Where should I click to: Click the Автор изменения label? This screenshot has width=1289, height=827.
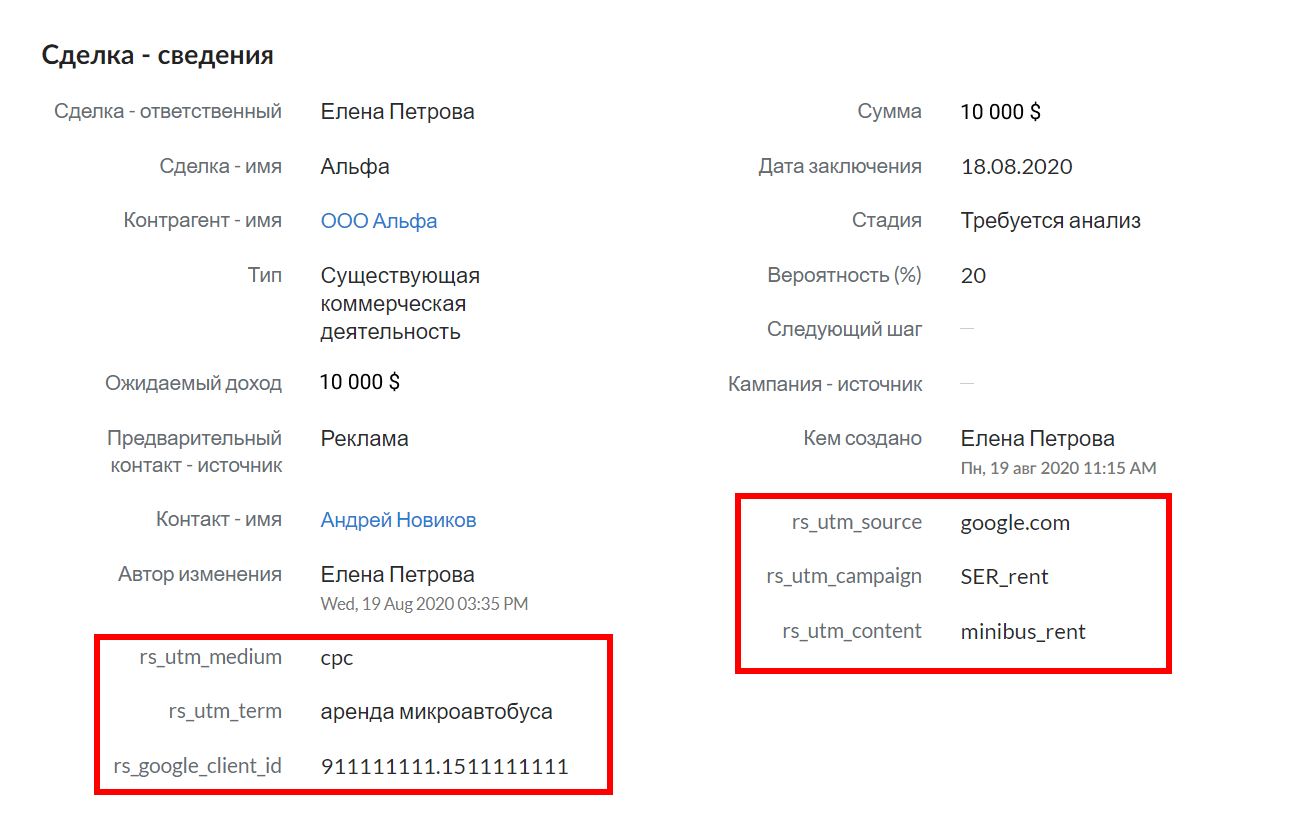click(200, 574)
